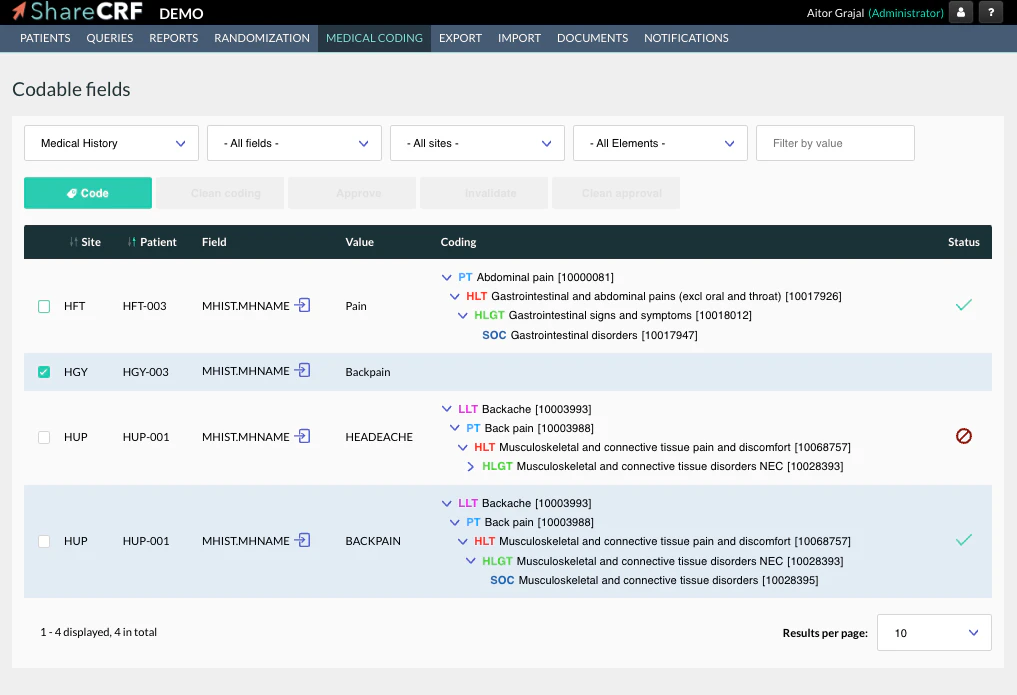1017x695 pixels.
Task: Select the checkbox for HUP-001 HEADEACHE row
Action: pos(43,436)
